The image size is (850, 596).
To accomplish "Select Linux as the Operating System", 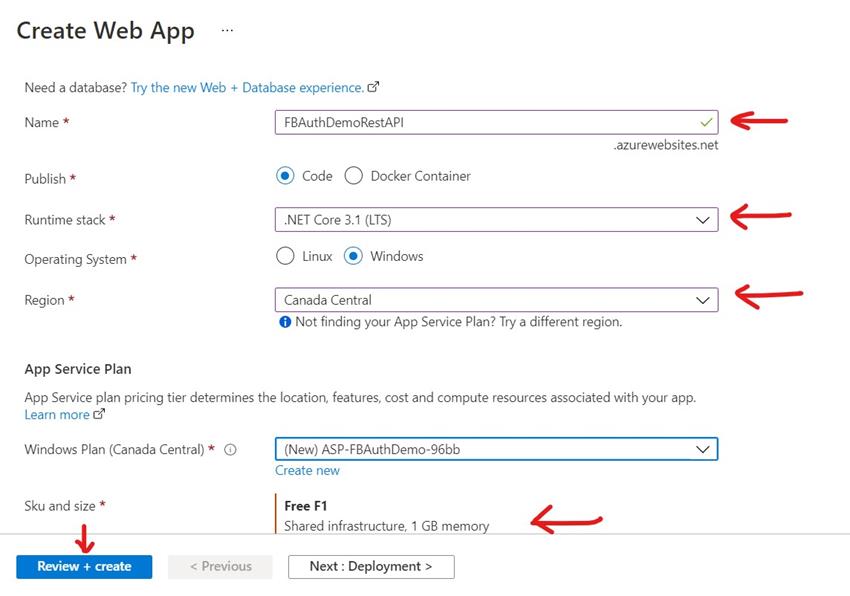I will click(285, 255).
